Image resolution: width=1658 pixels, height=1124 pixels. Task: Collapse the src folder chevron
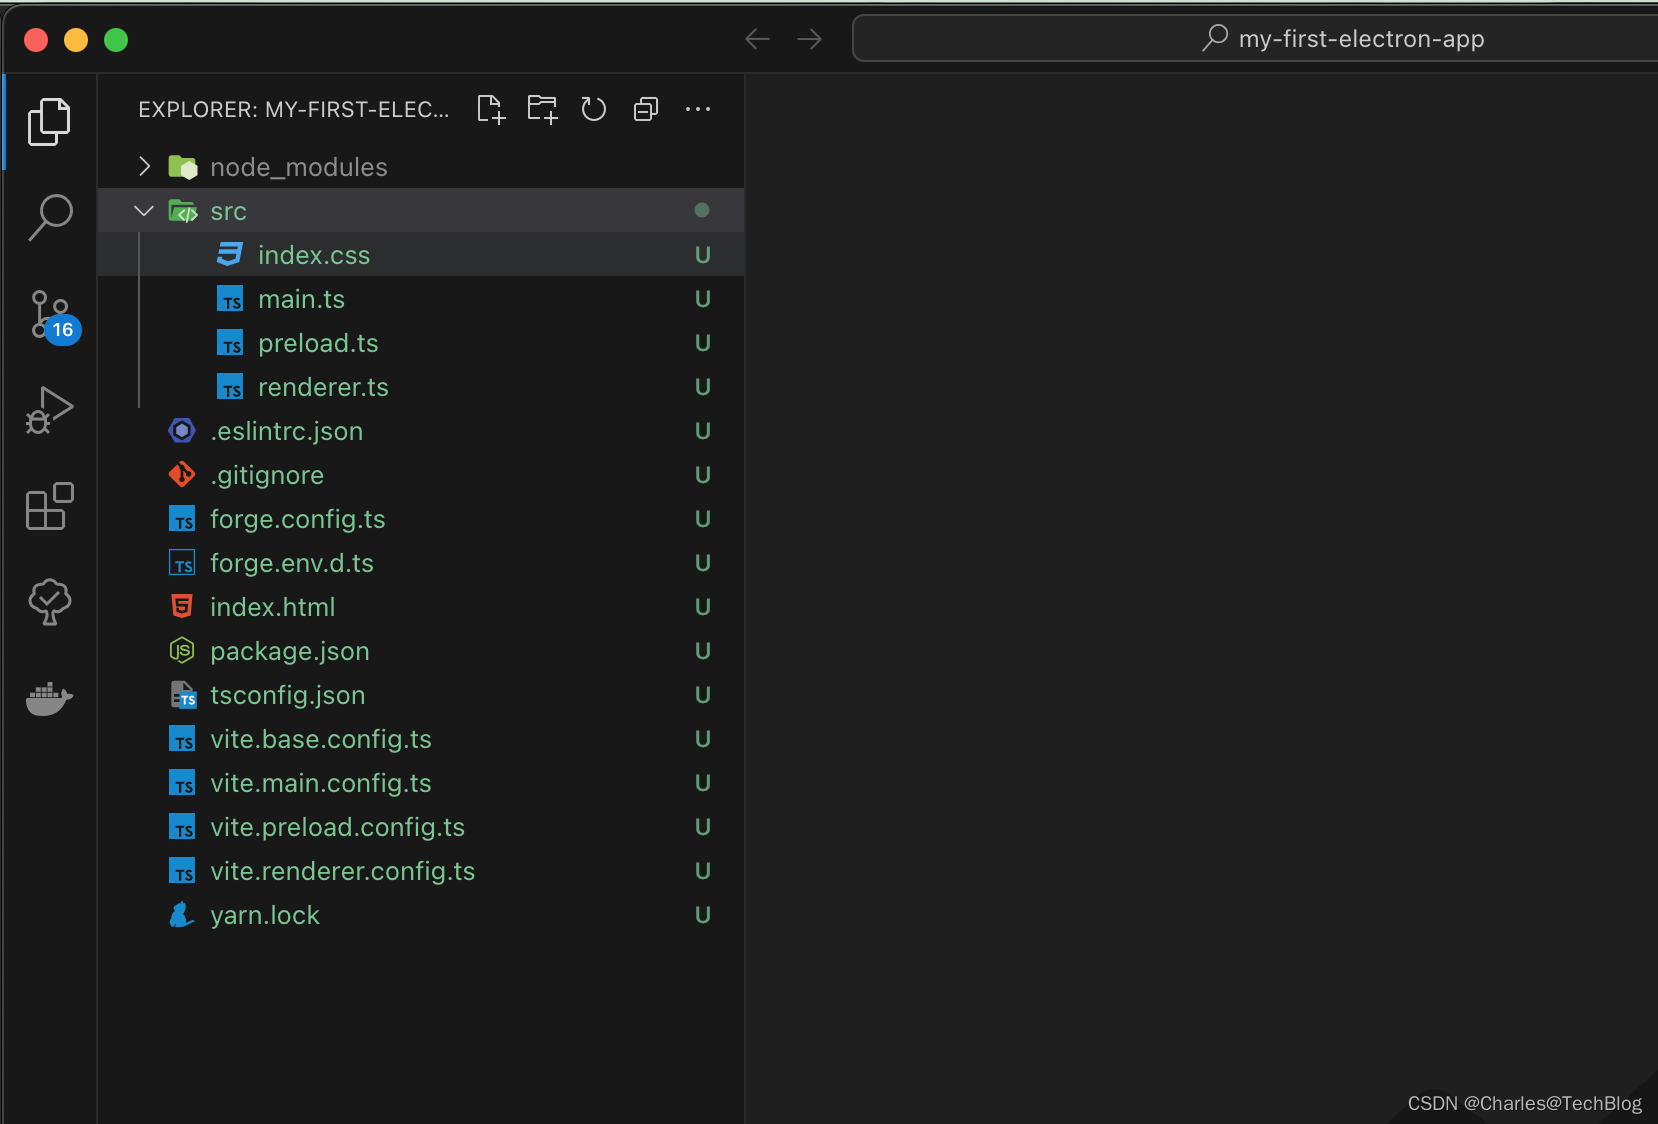pyautogui.click(x=144, y=211)
